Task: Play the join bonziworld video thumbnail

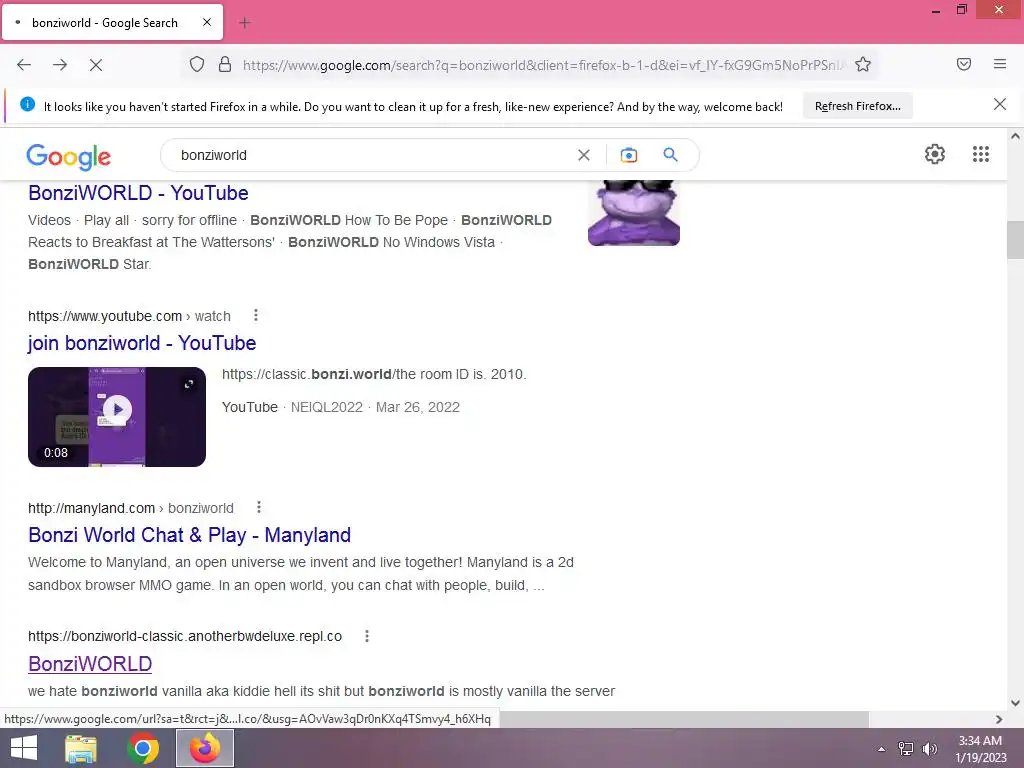Action: click(x=117, y=417)
